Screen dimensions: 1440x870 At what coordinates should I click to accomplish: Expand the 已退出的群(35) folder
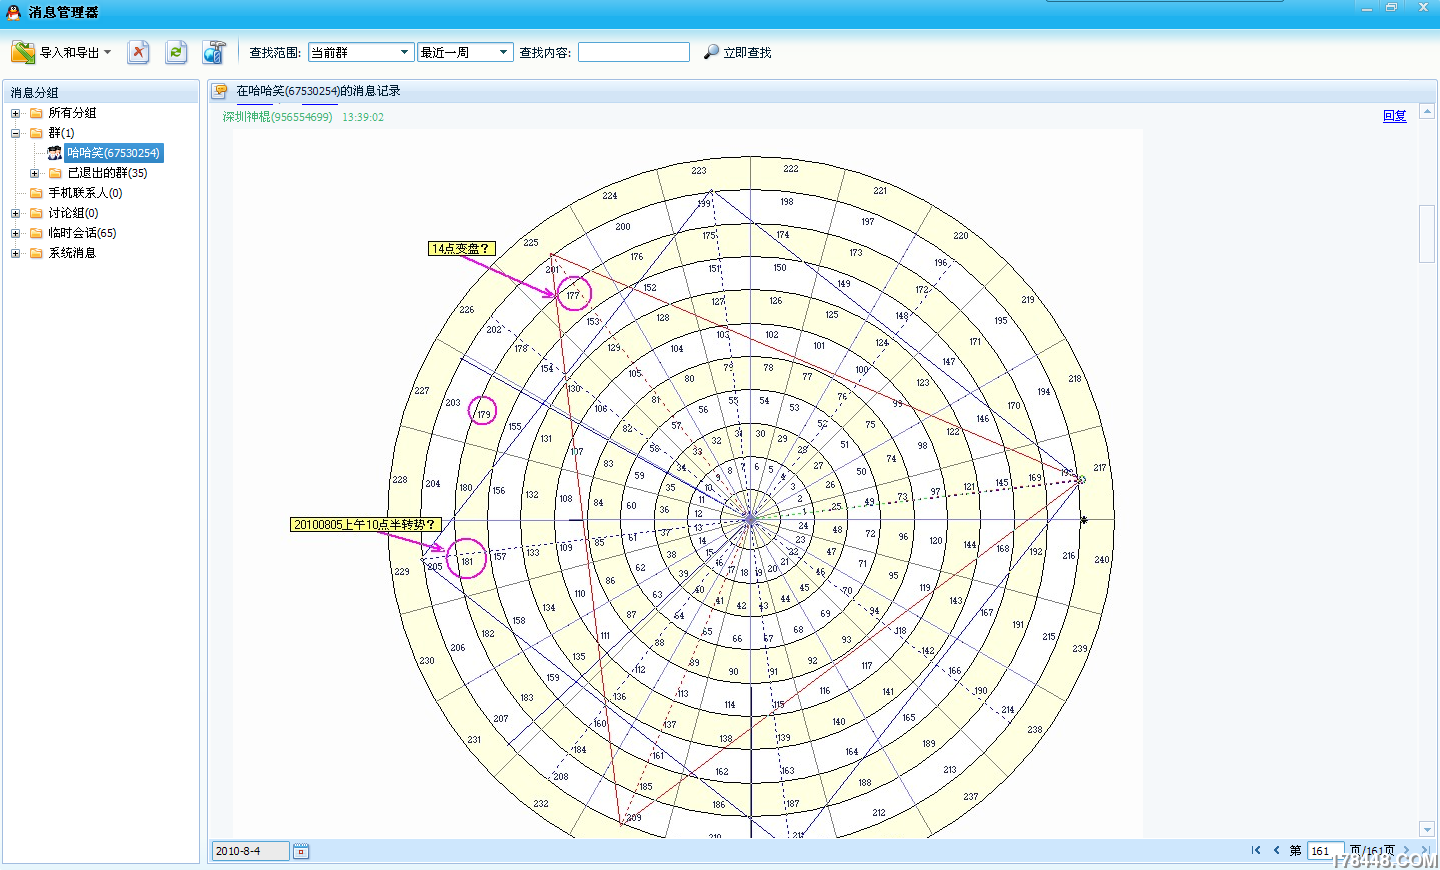[34, 173]
